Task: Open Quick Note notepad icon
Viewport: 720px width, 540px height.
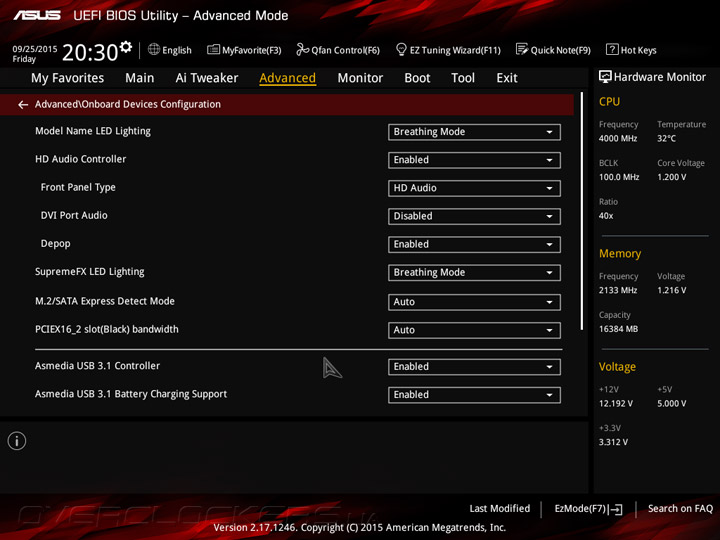Action: tap(522, 49)
